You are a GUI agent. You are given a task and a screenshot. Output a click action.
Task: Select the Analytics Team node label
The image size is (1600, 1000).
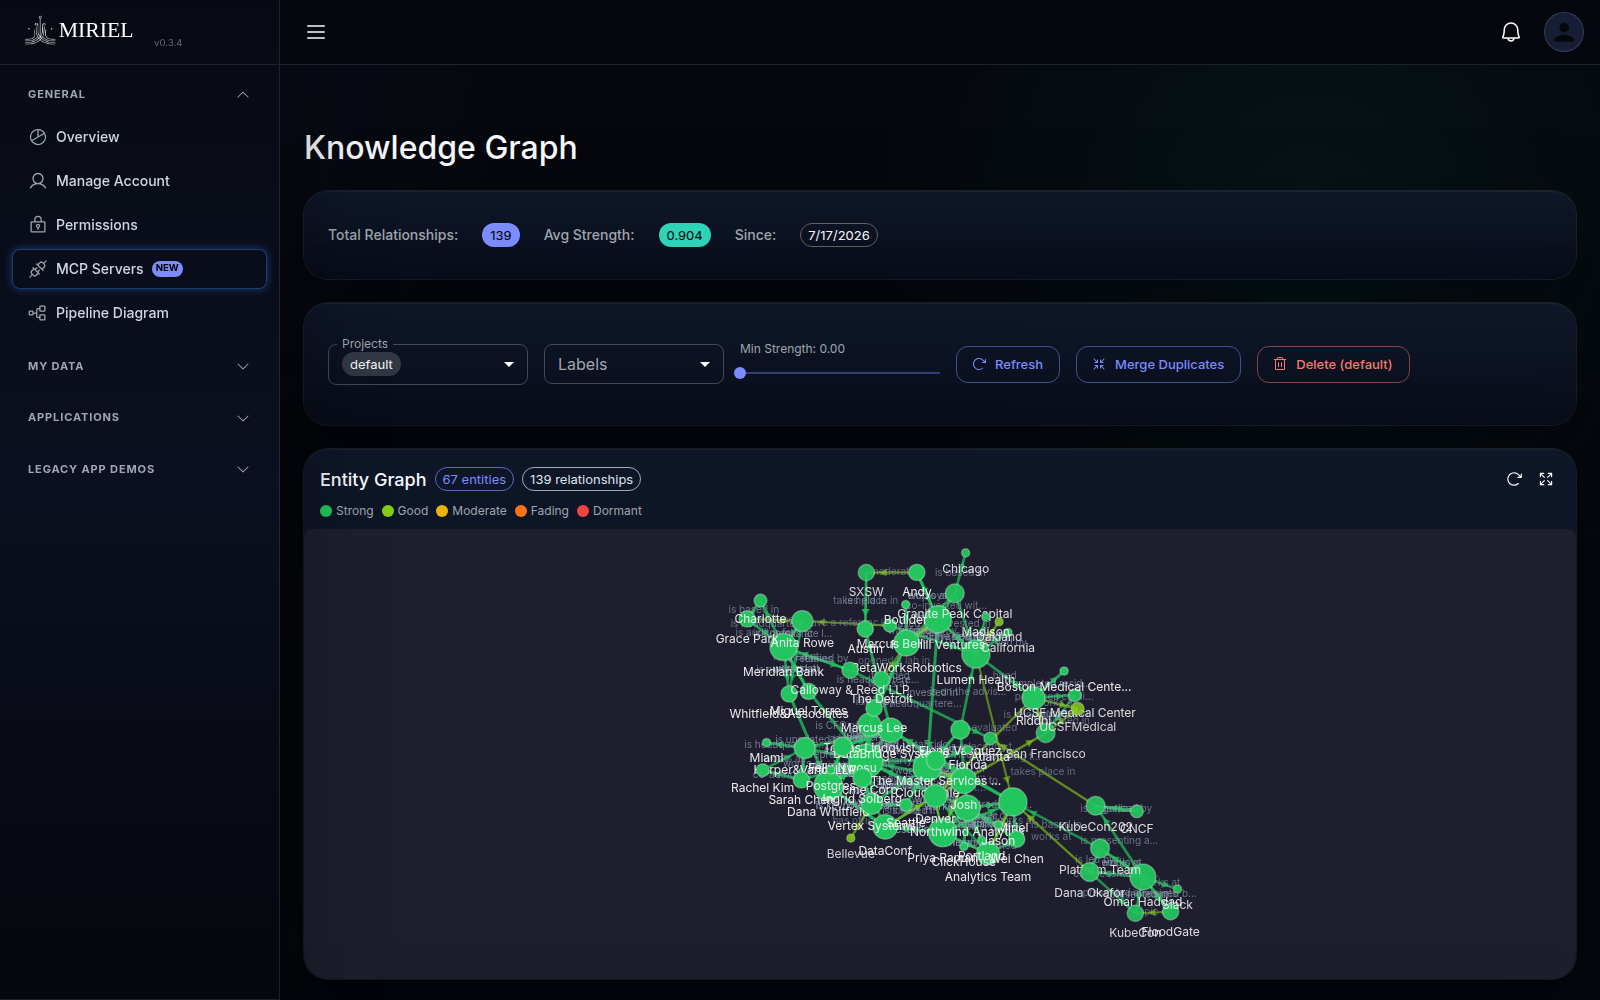tap(988, 877)
